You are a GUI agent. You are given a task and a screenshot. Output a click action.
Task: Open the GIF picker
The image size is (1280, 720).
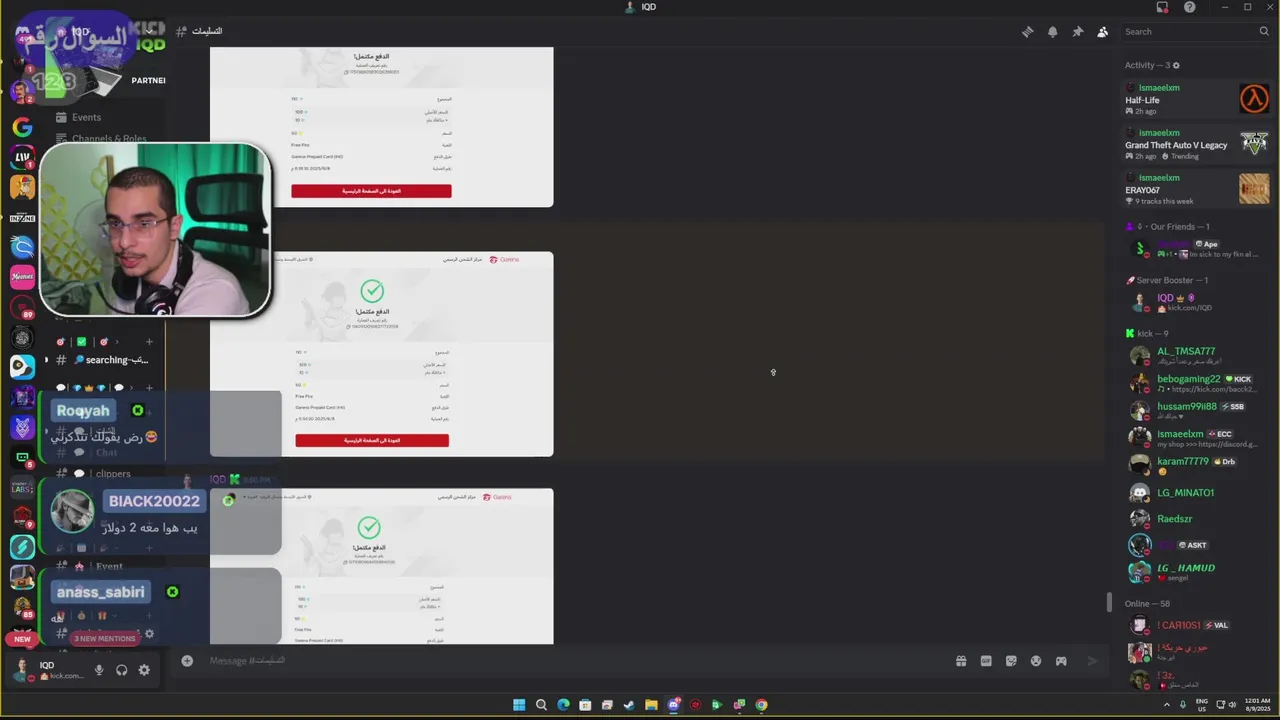coord(986,661)
